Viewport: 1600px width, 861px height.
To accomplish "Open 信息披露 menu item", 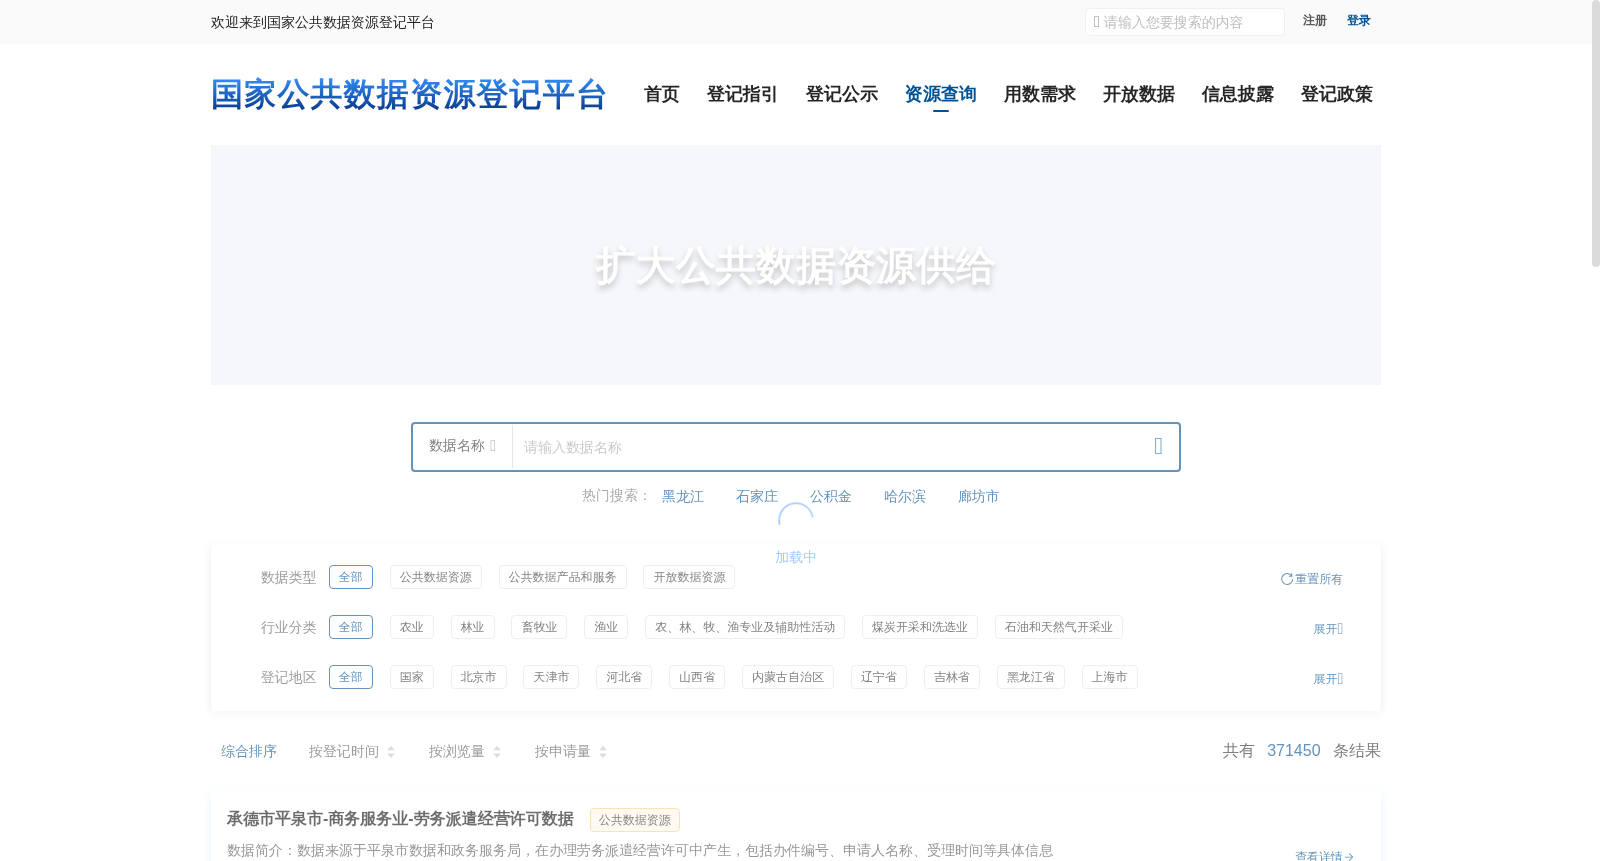I will (x=1238, y=94).
